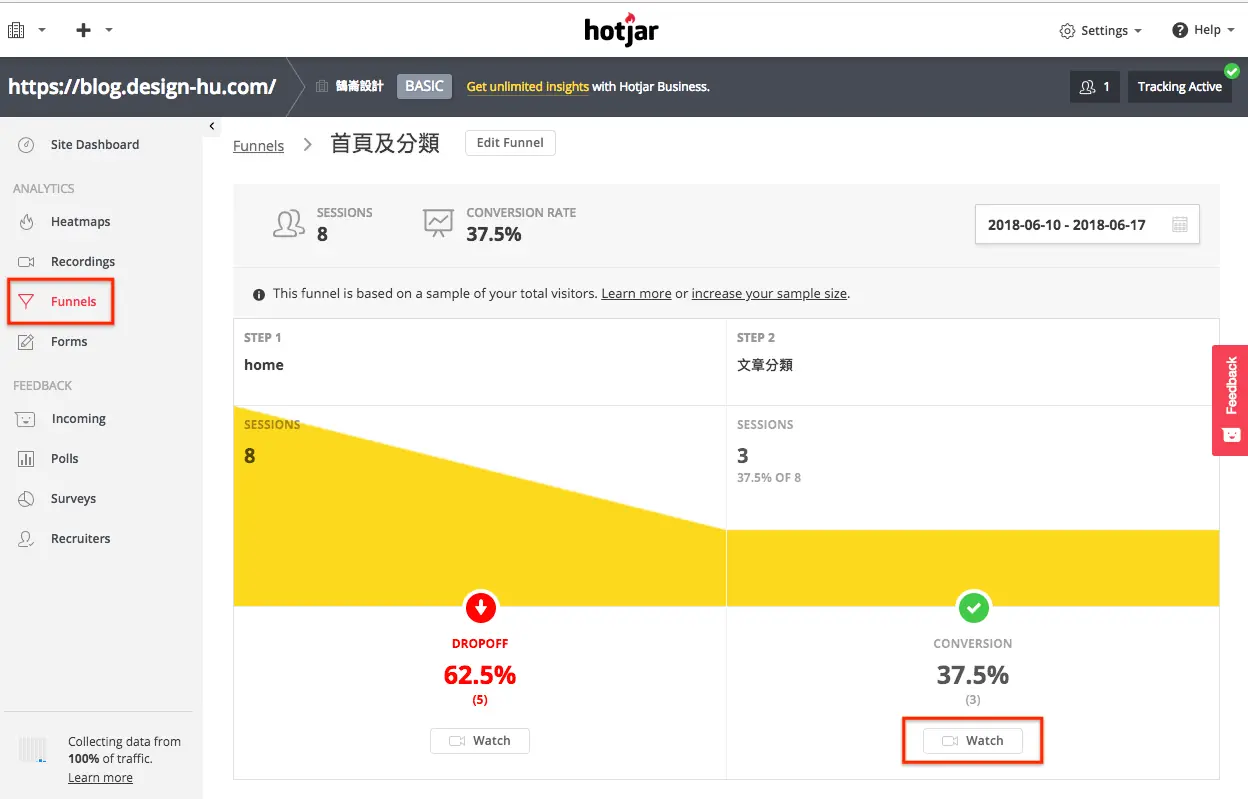1248x799 pixels.
Task: Collapse the sidebar with arrow toggle
Action: [x=212, y=126]
